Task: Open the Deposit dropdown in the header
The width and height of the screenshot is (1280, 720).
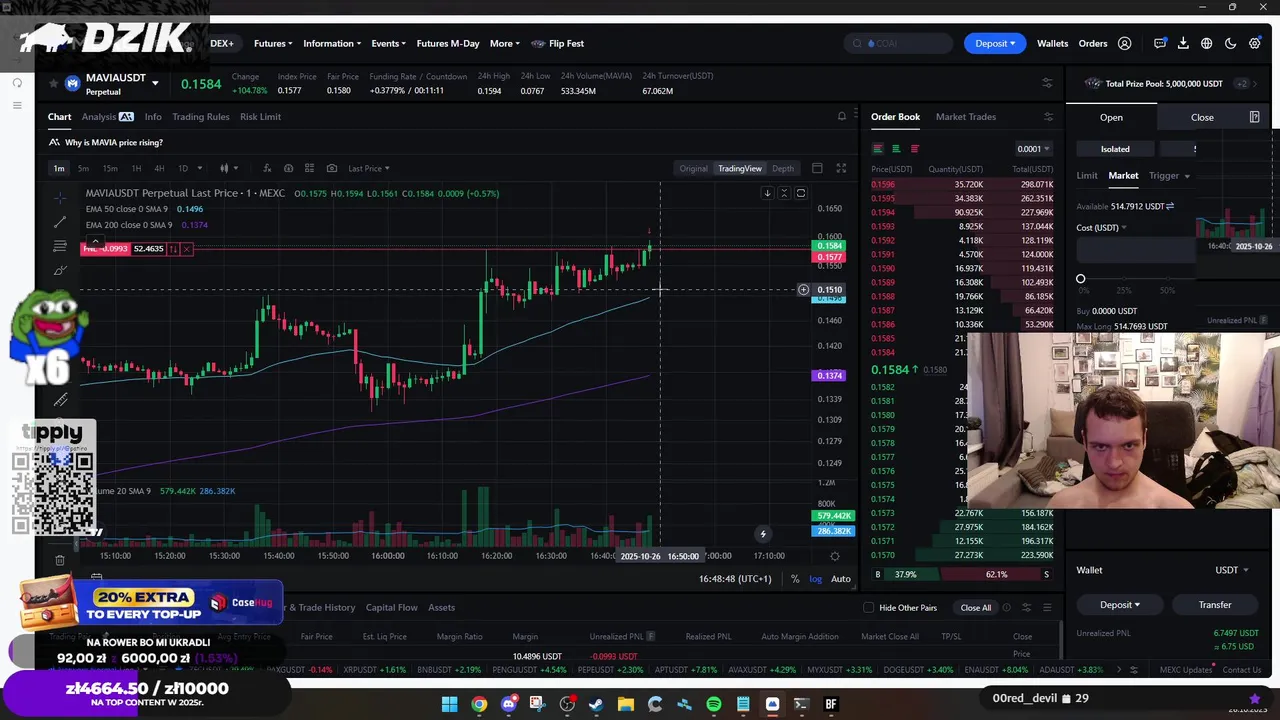Action: (995, 44)
